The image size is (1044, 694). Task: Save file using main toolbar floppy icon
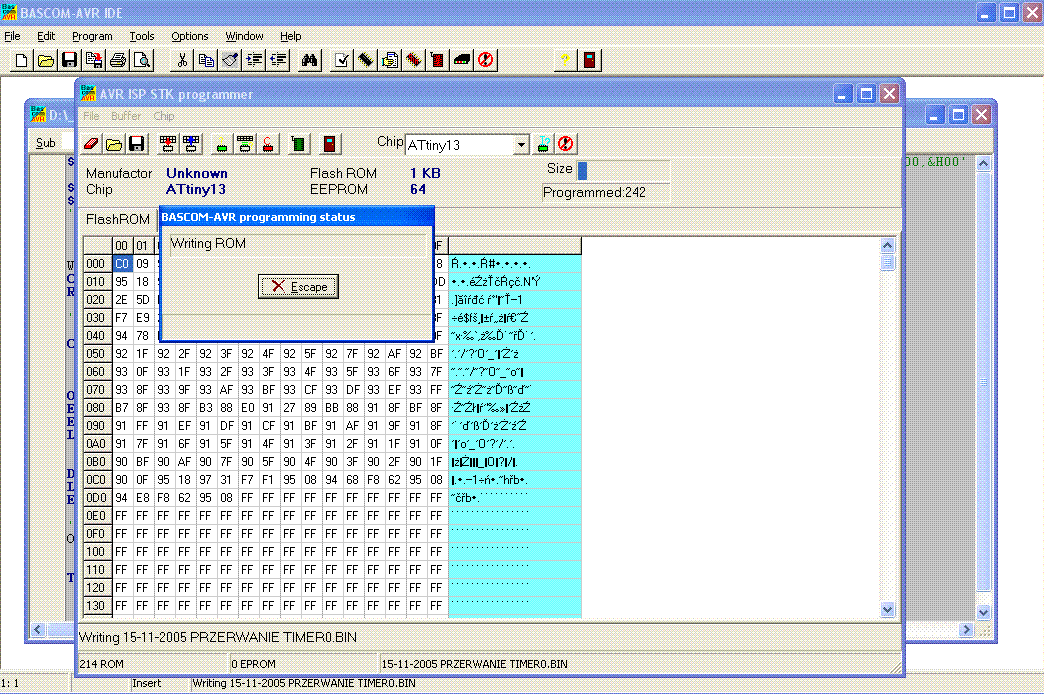click(69, 61)
